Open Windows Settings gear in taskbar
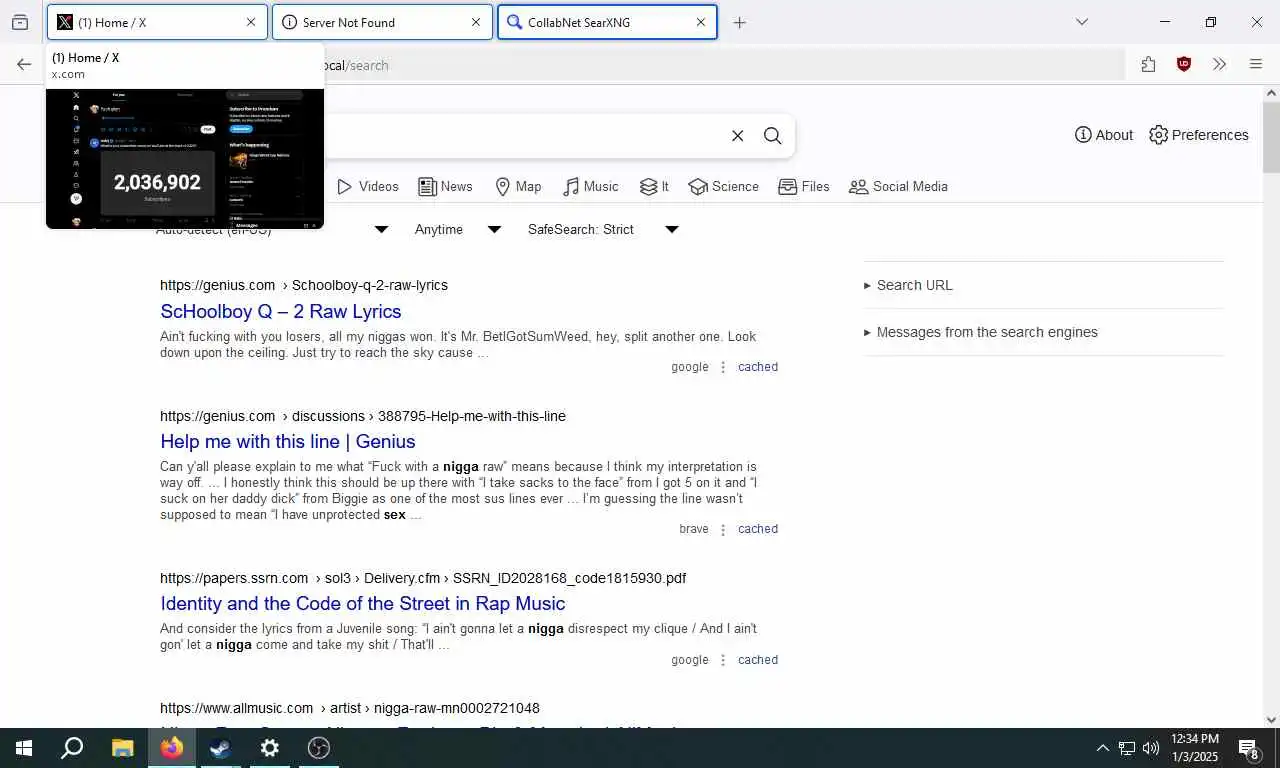The width and height of the screenshot is (1280, 768). coord(269,748)
